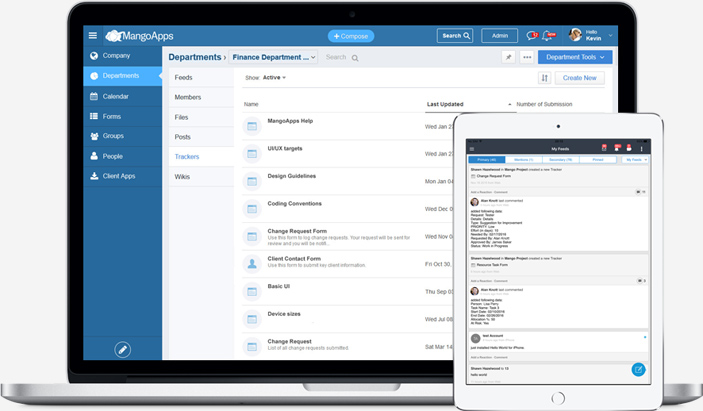Screen dimensions: 703x411
Task: Expand the Show Active filter dropdown
Action: 274,78
